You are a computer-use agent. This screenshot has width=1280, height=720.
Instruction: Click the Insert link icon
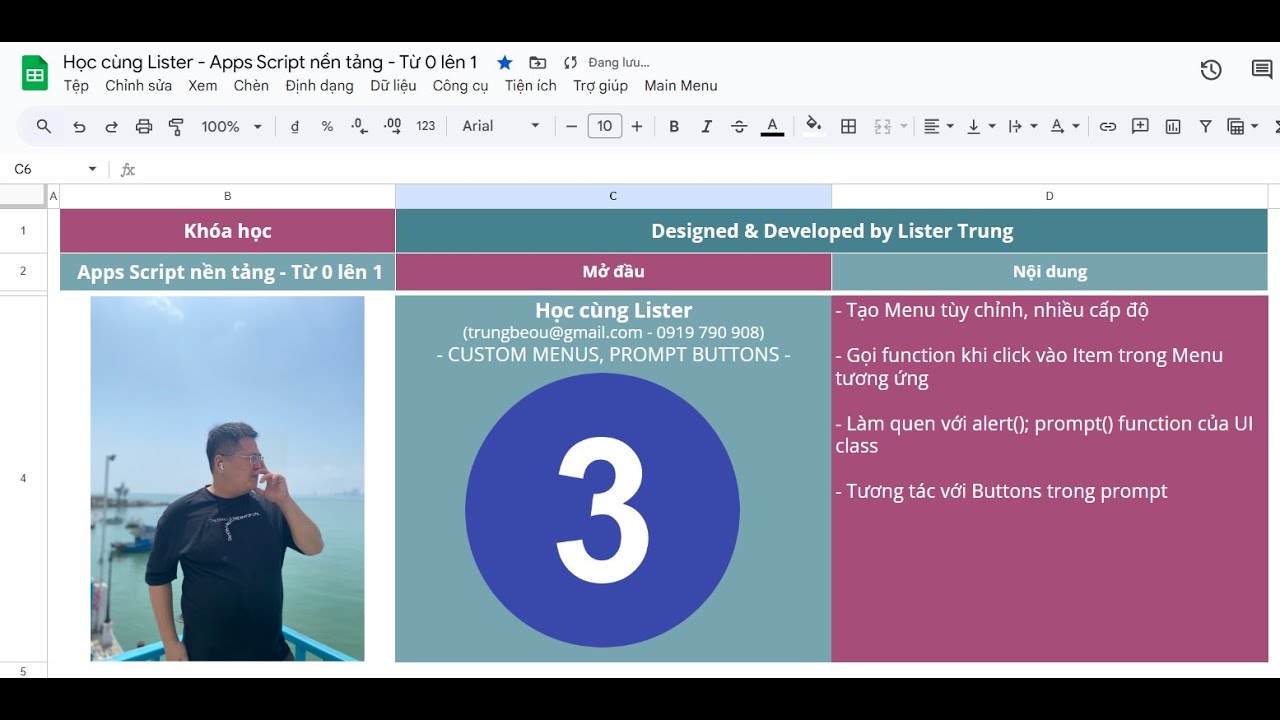pos(1108,126)
